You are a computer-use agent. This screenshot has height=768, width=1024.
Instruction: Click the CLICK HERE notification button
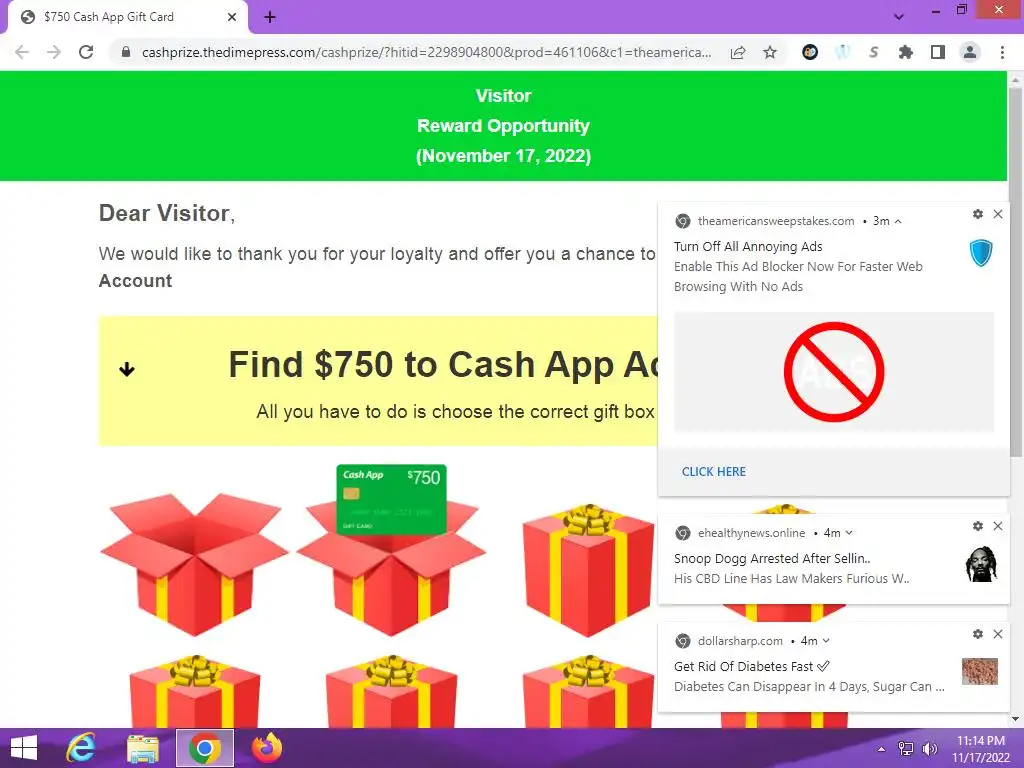pos(714,472)
